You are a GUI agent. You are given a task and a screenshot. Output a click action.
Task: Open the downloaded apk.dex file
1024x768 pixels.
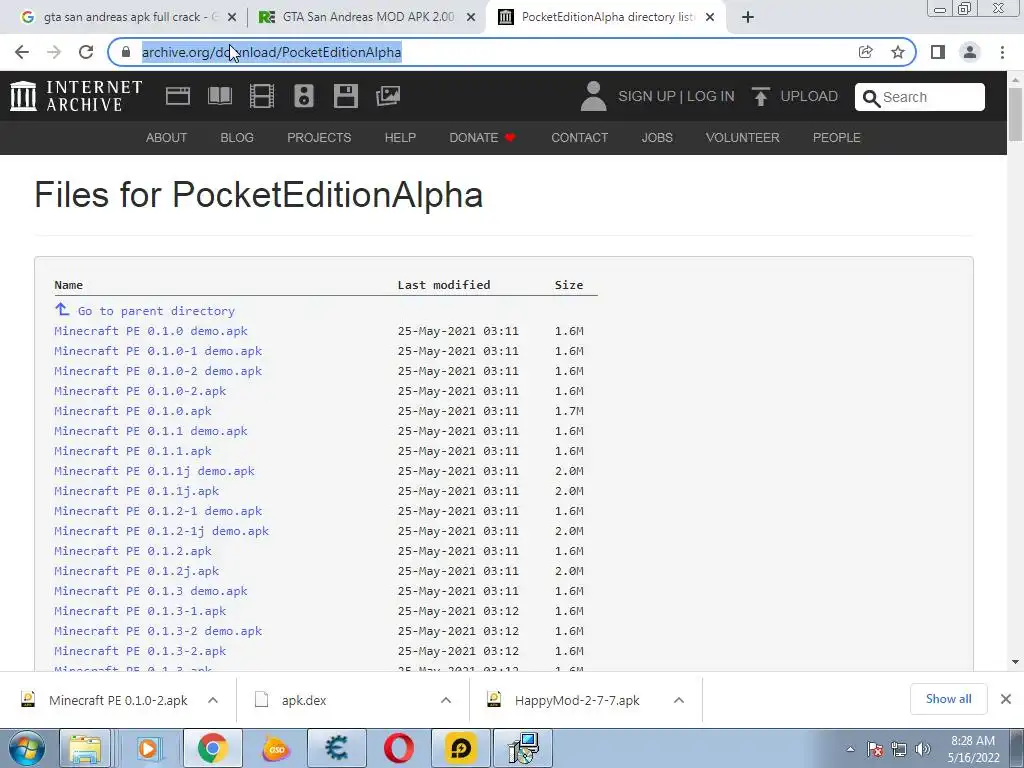[x=304, y=700]
